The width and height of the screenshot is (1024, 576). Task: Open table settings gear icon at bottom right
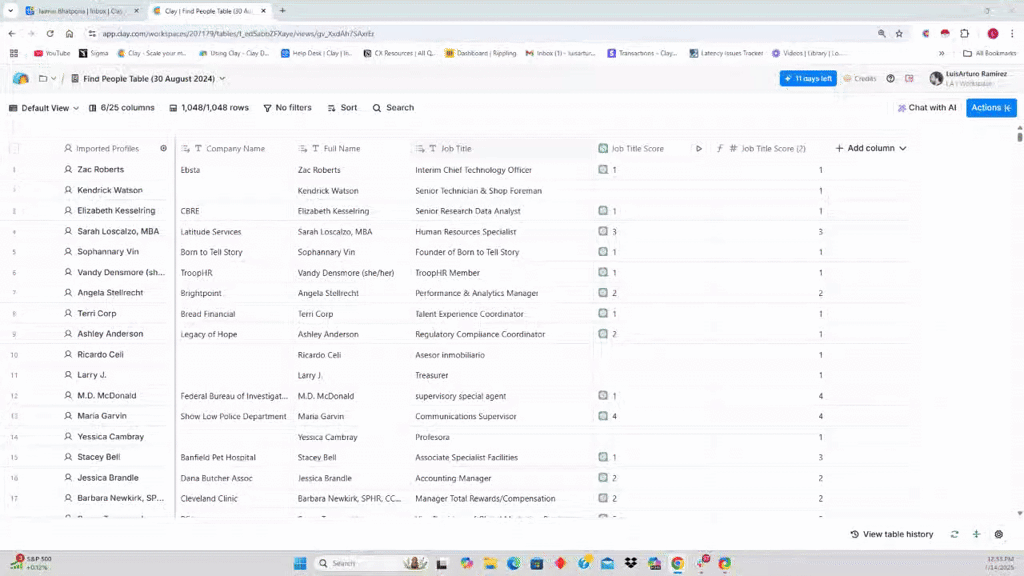(998, 534)
